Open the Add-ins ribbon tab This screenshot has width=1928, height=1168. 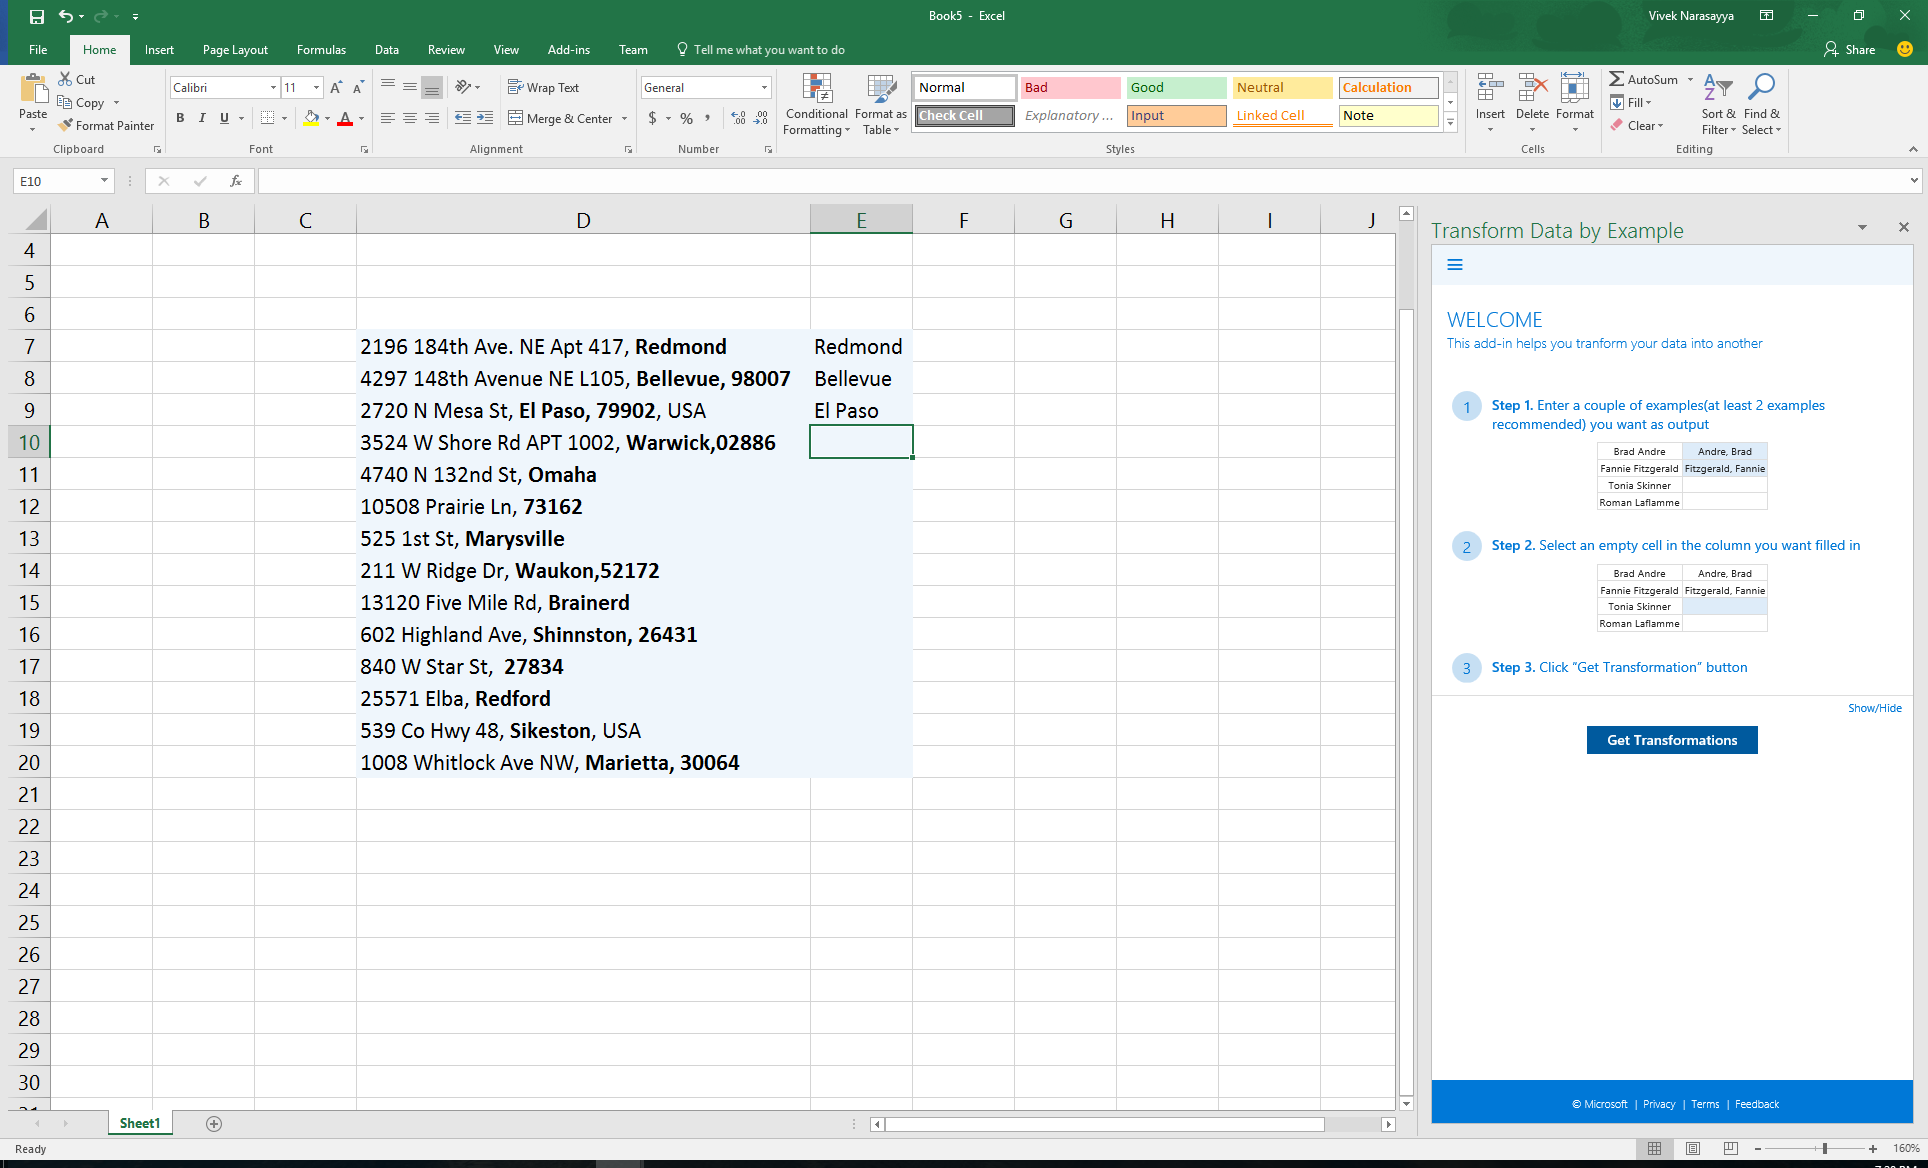point(568,50)
